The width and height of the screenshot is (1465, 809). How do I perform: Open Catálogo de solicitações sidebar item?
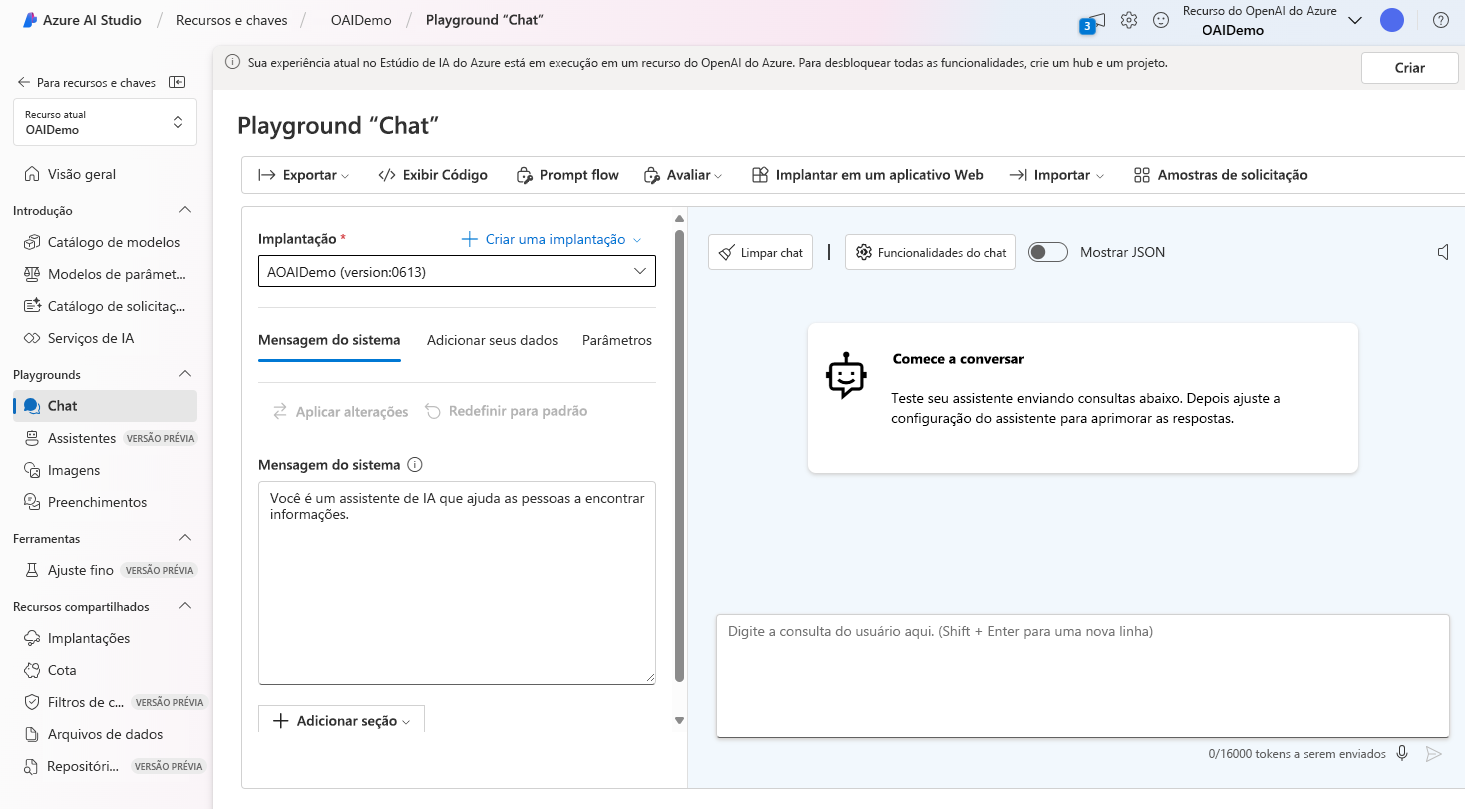(x=105, y=306)
